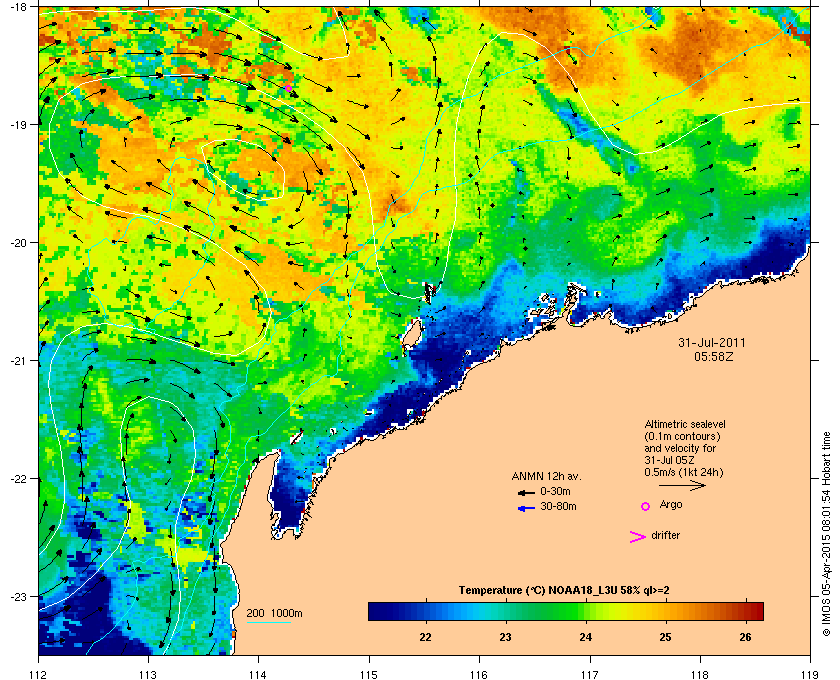Screen dimensions: 840x680
Task: Click the 'Altimetric sealevel' legend text
Action: [x=685, y=424]
